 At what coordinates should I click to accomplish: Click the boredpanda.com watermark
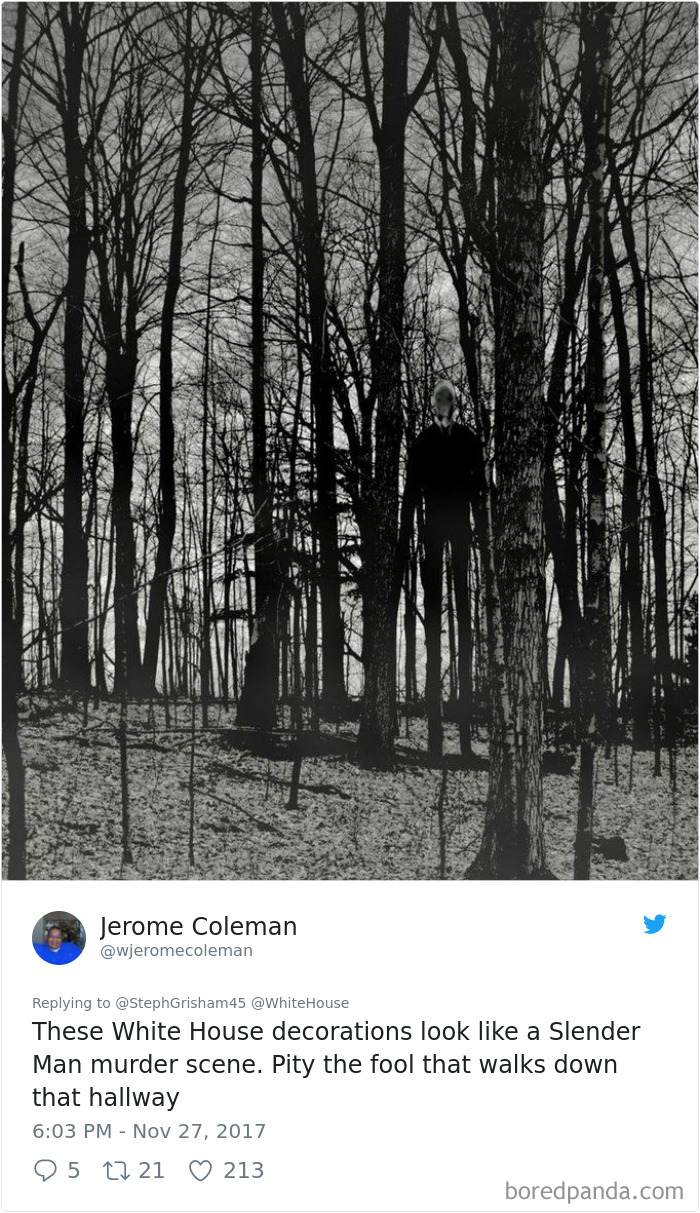[x=594, y=1191]
